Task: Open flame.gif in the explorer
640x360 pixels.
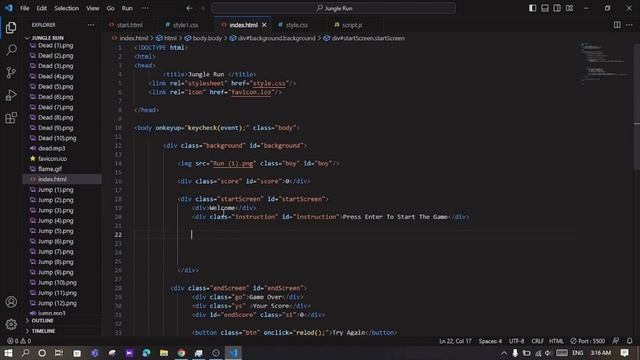Action: (50, 169)
